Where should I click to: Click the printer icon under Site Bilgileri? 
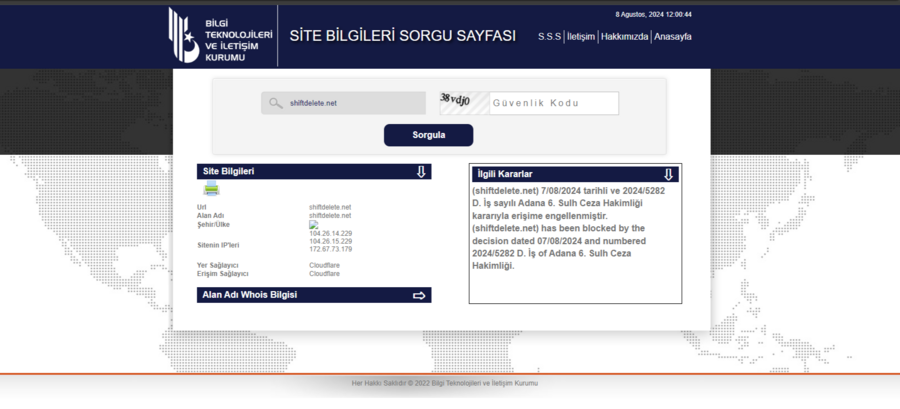pos(211,188)
